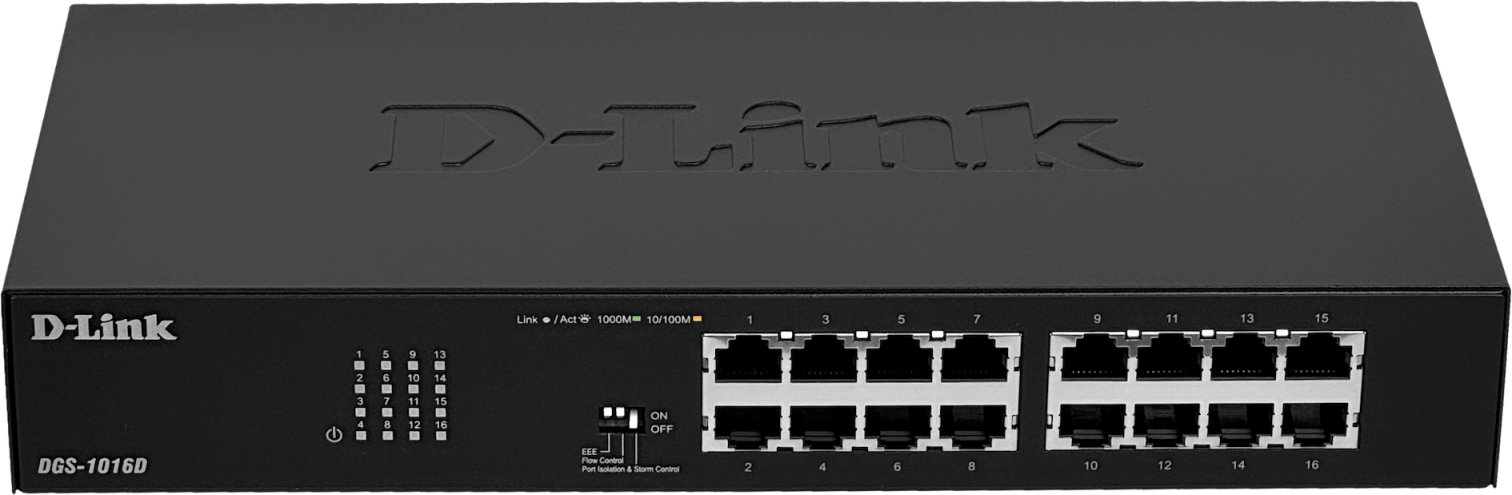Select Ethernet port 14
1512x495 pixels.
tap(1241, 427)
